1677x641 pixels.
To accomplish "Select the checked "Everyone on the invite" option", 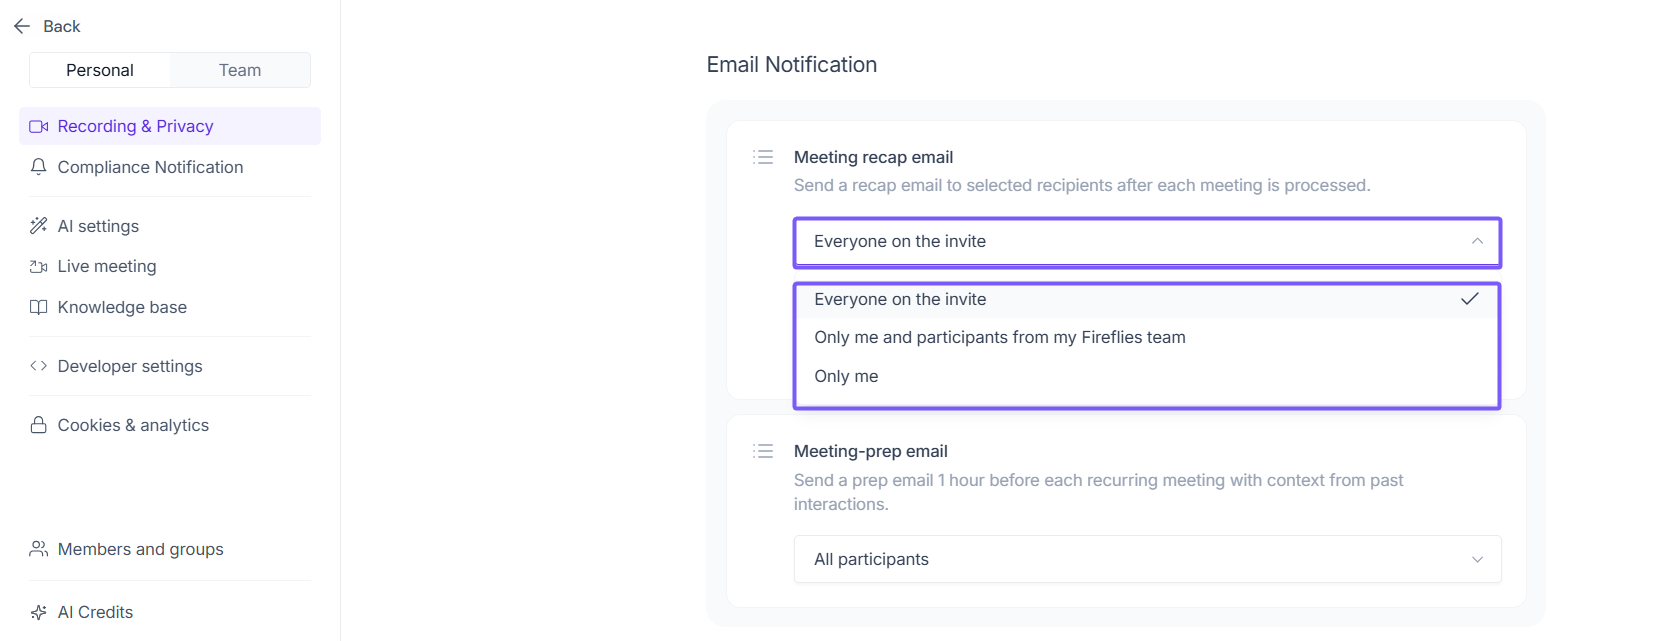I will (900, 299).
